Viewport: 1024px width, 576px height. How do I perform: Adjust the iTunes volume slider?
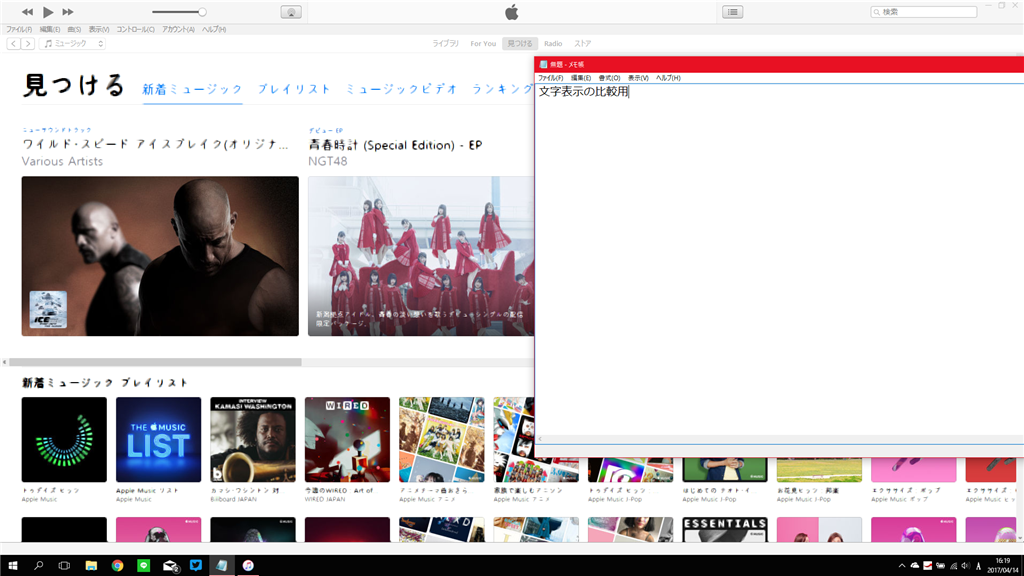pos(179,12)
